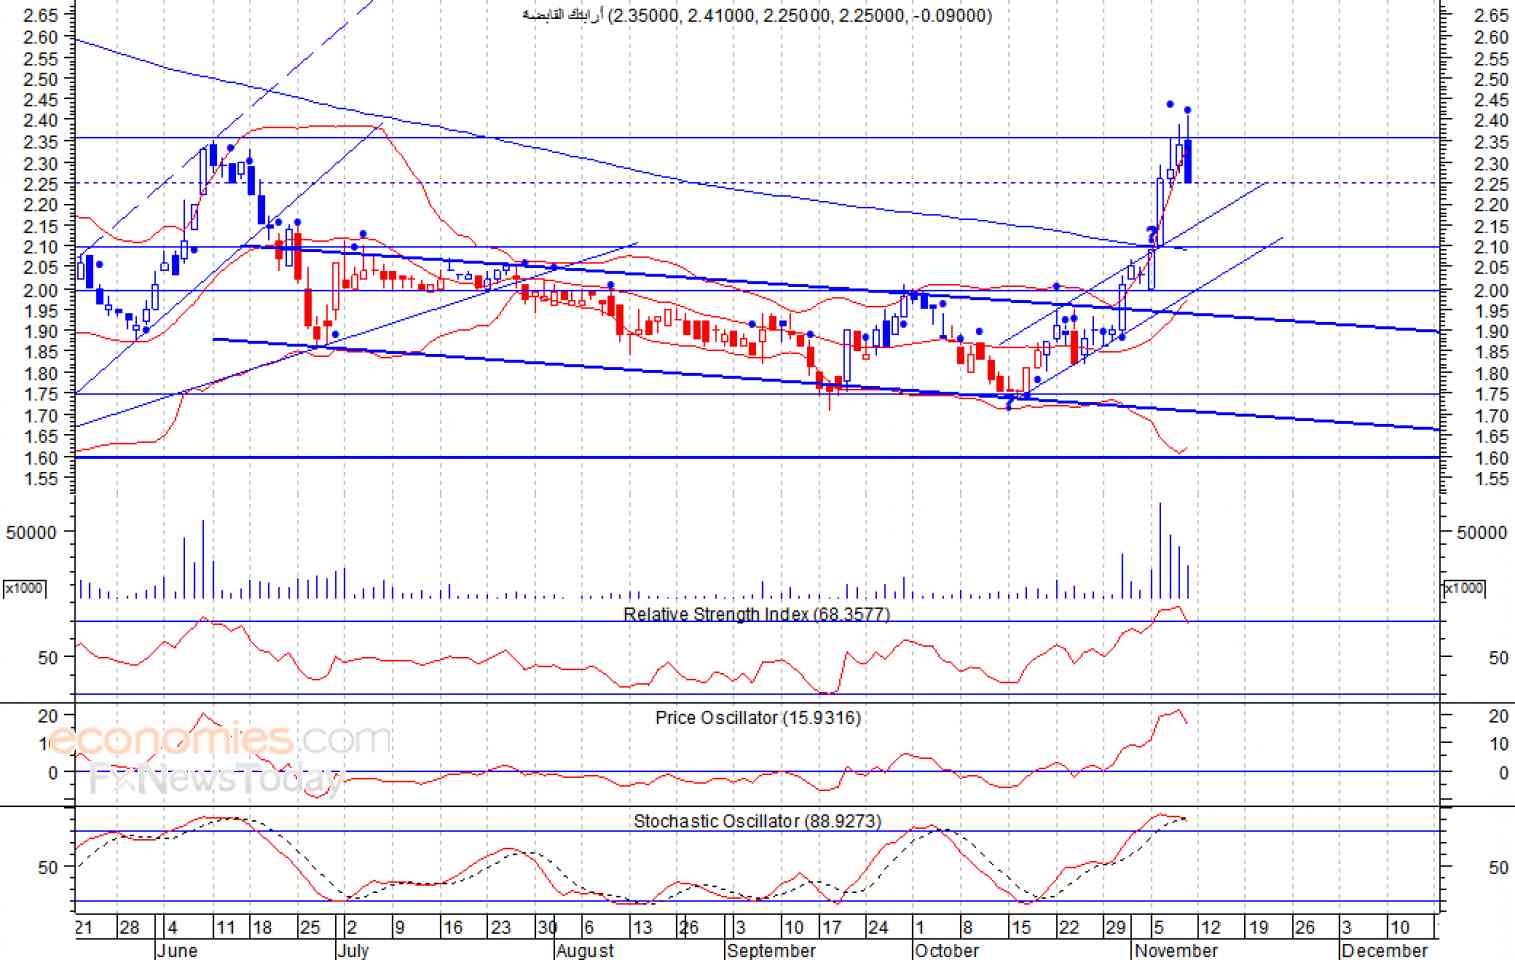Select the 2.35 price label on left axis
The width and height of the screenshot is (1515, 960).
(x=40, y=142)
